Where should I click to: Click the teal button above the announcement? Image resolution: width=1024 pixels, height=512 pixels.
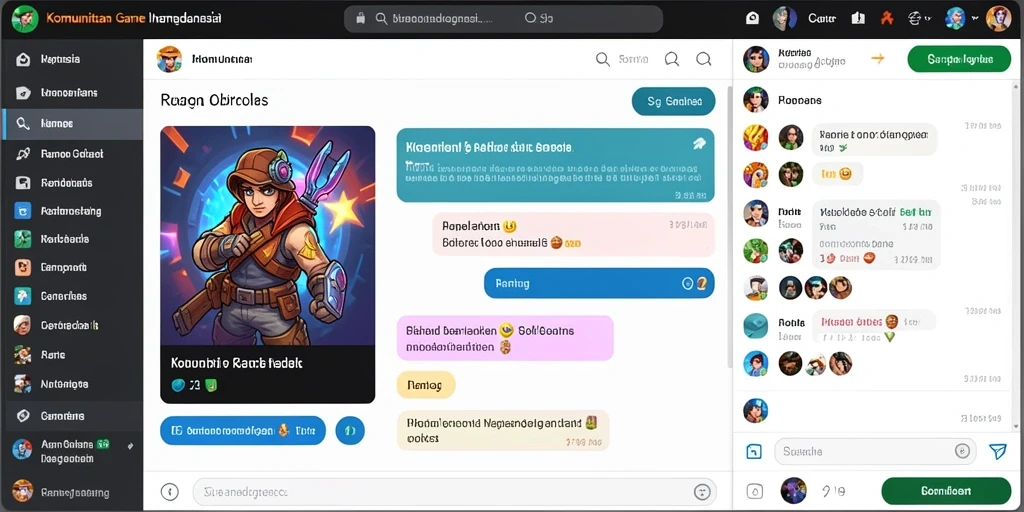pos(673,101)
